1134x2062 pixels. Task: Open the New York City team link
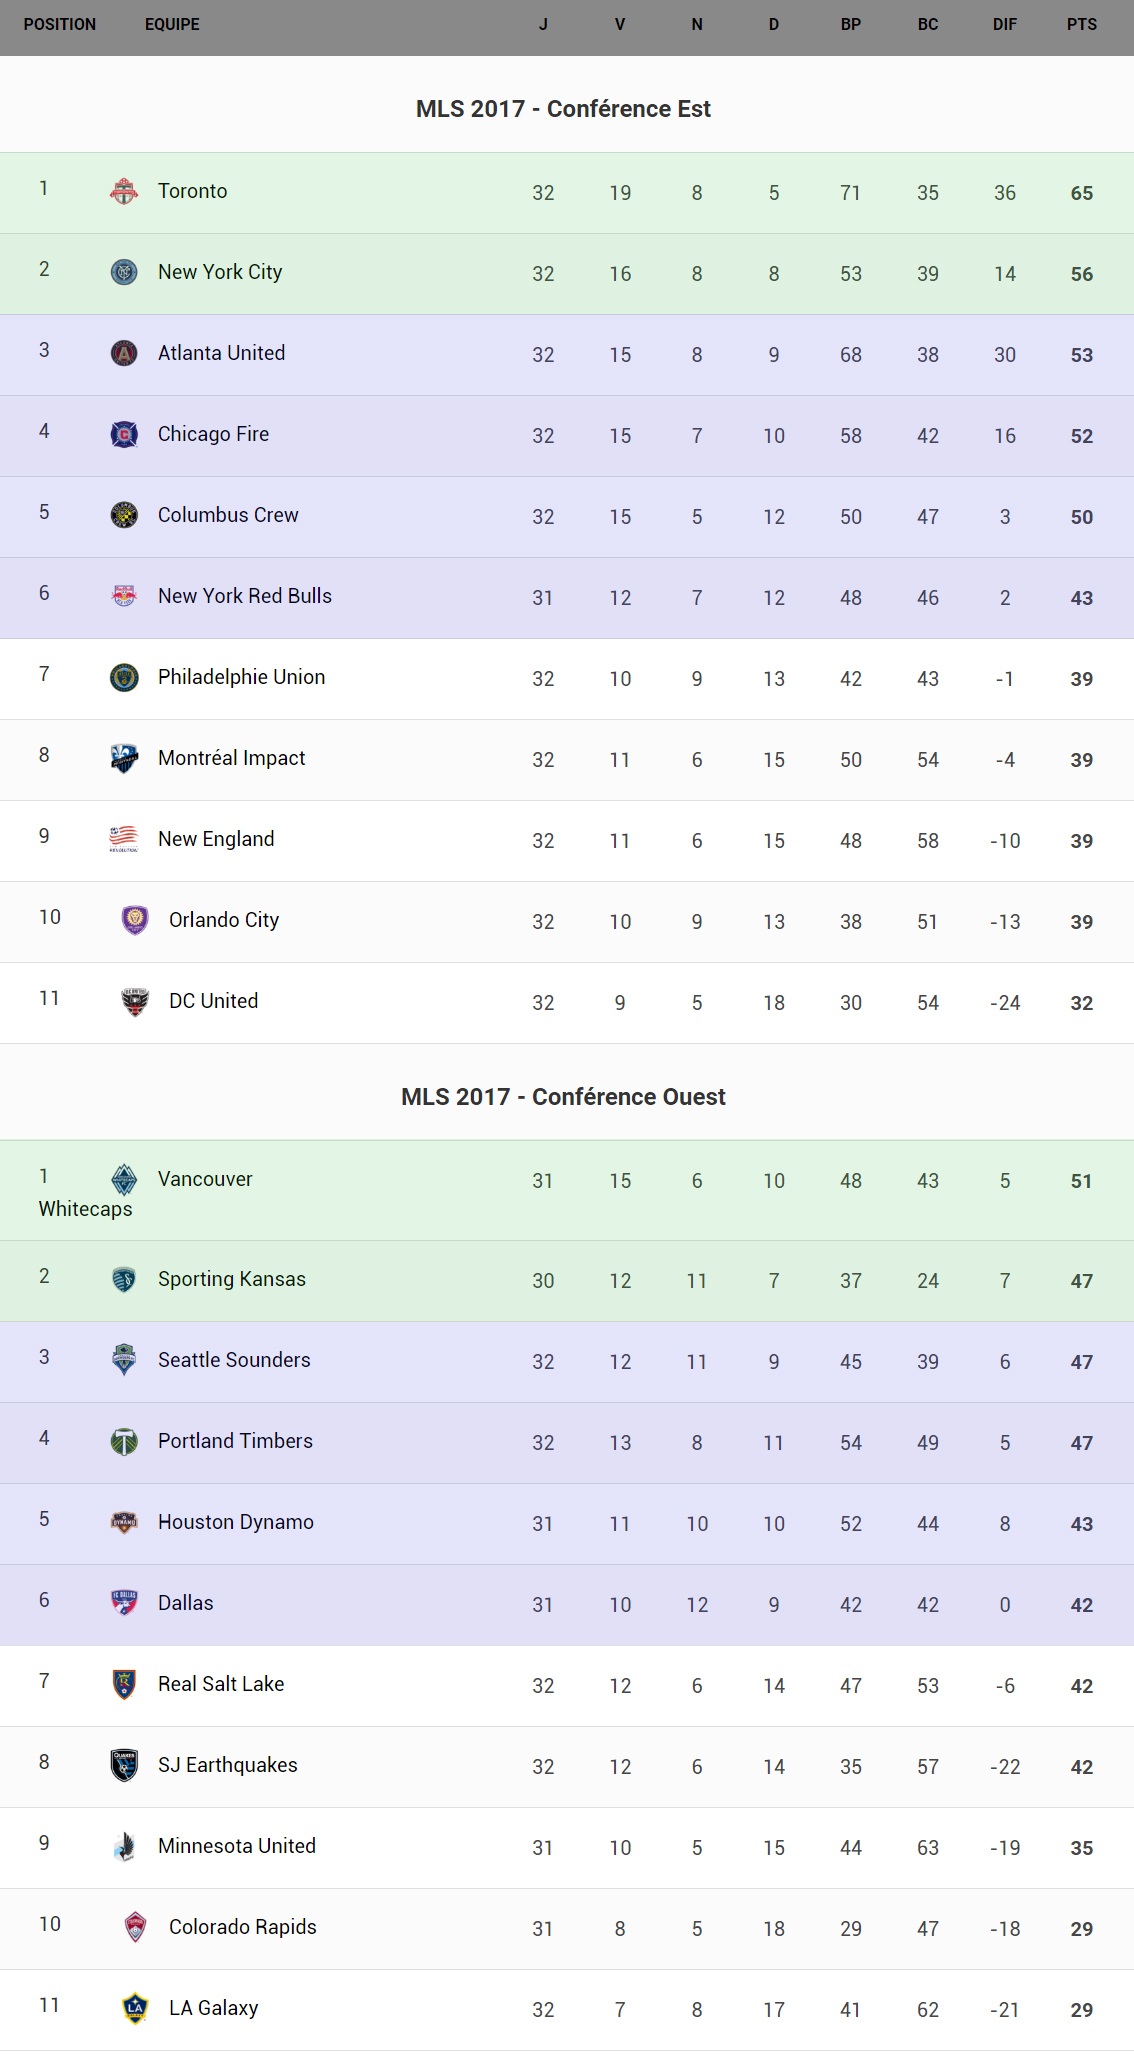coord(220,272)
